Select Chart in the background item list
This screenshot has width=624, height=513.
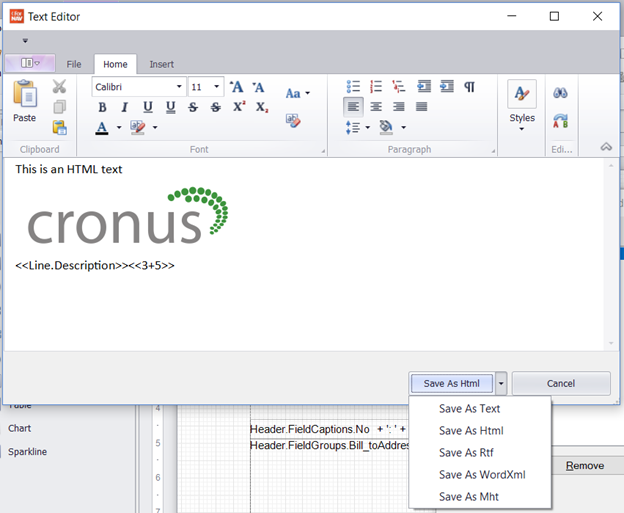click(x=20, y=429)
